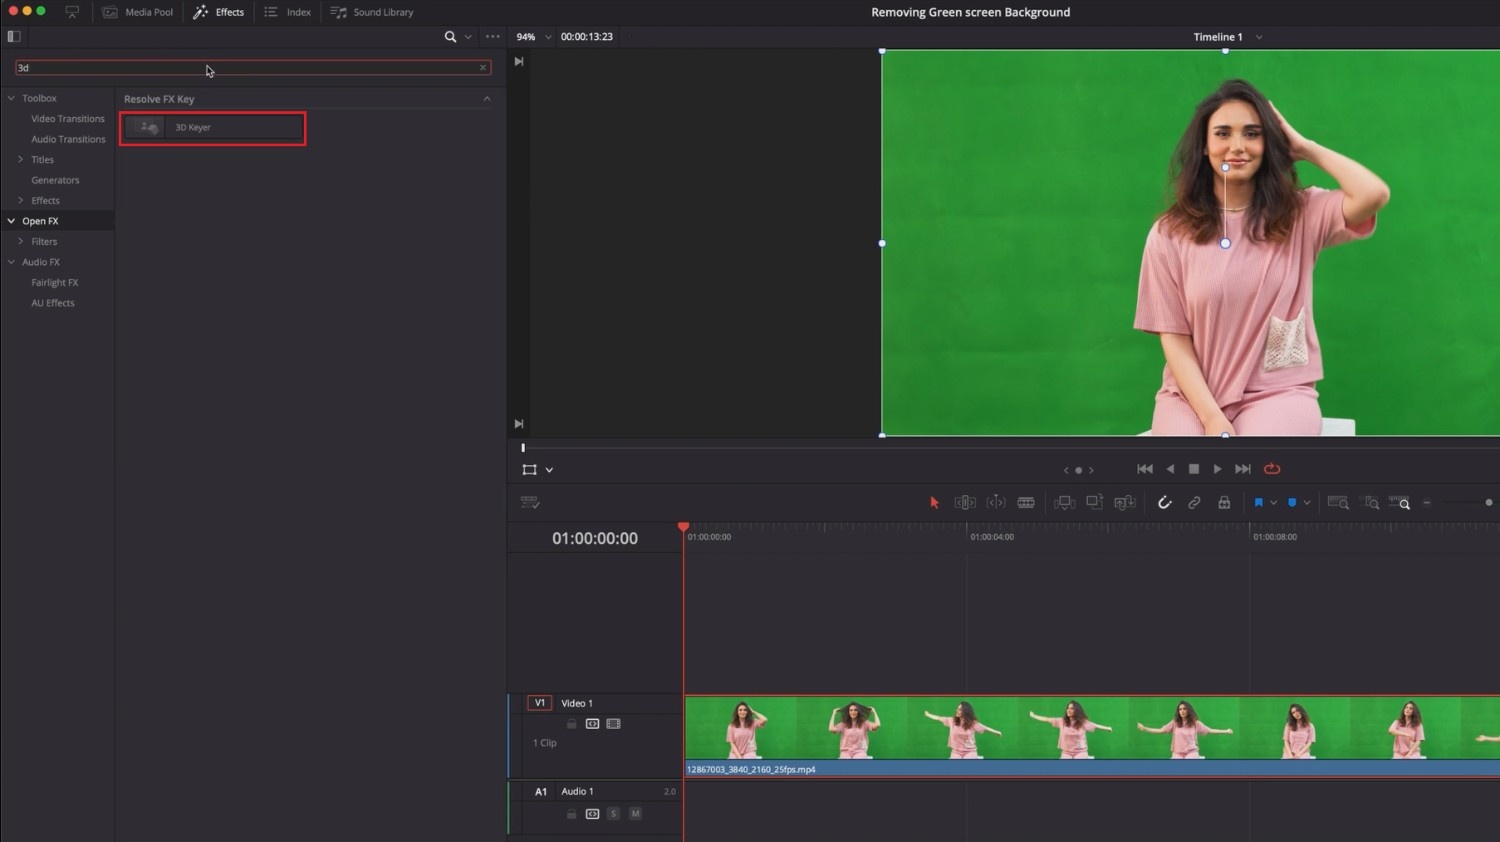
Task: Click the loop playback button
Action: point(1272,469)
